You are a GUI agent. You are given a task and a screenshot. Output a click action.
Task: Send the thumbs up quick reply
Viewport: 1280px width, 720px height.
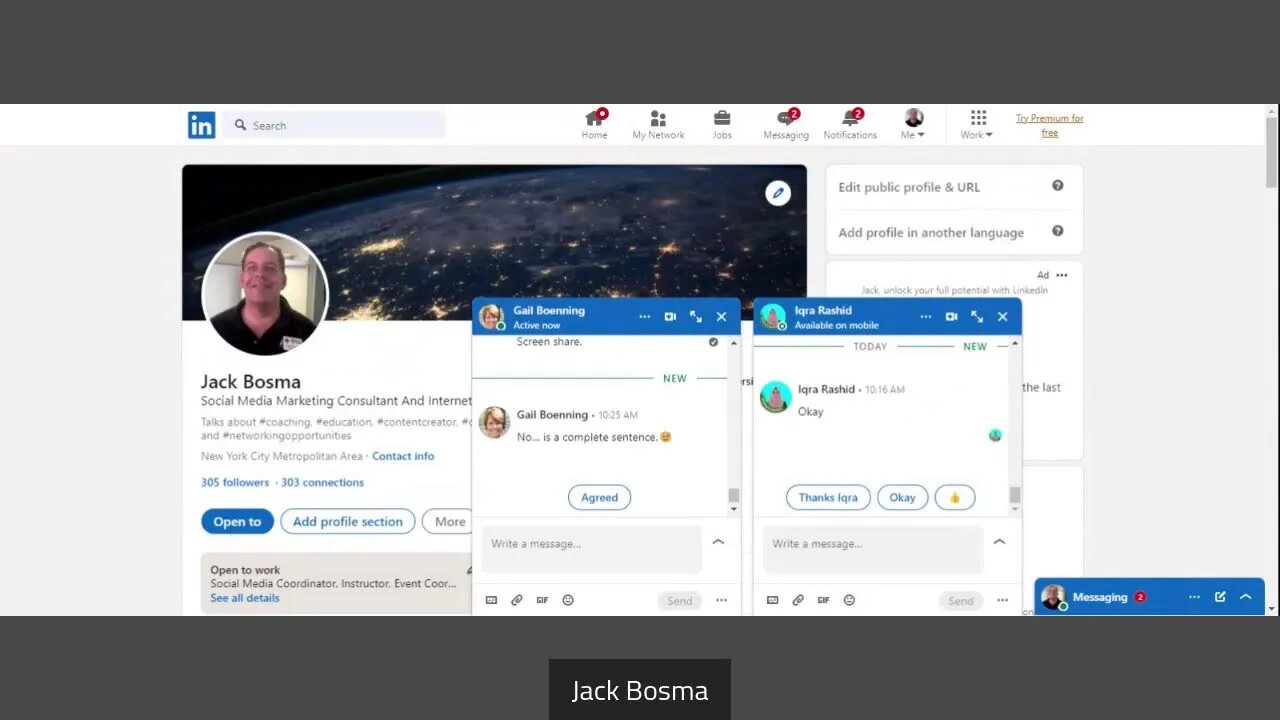point(955,497)
